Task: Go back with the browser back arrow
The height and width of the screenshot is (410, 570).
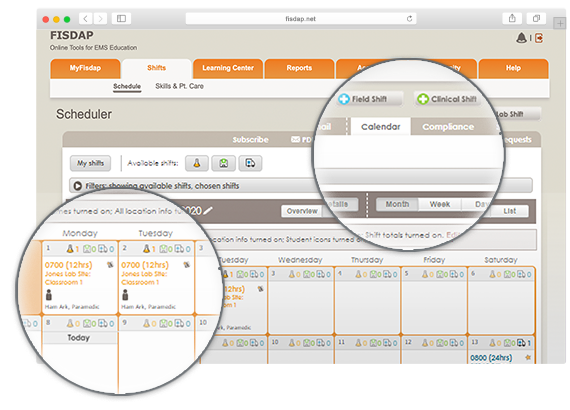Action: coord(86,19)
